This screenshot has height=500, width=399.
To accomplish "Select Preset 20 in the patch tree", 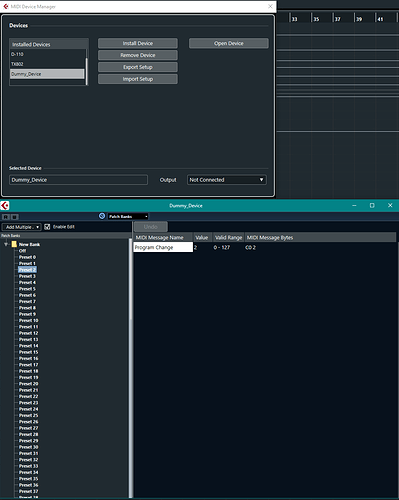I will 29,384.
